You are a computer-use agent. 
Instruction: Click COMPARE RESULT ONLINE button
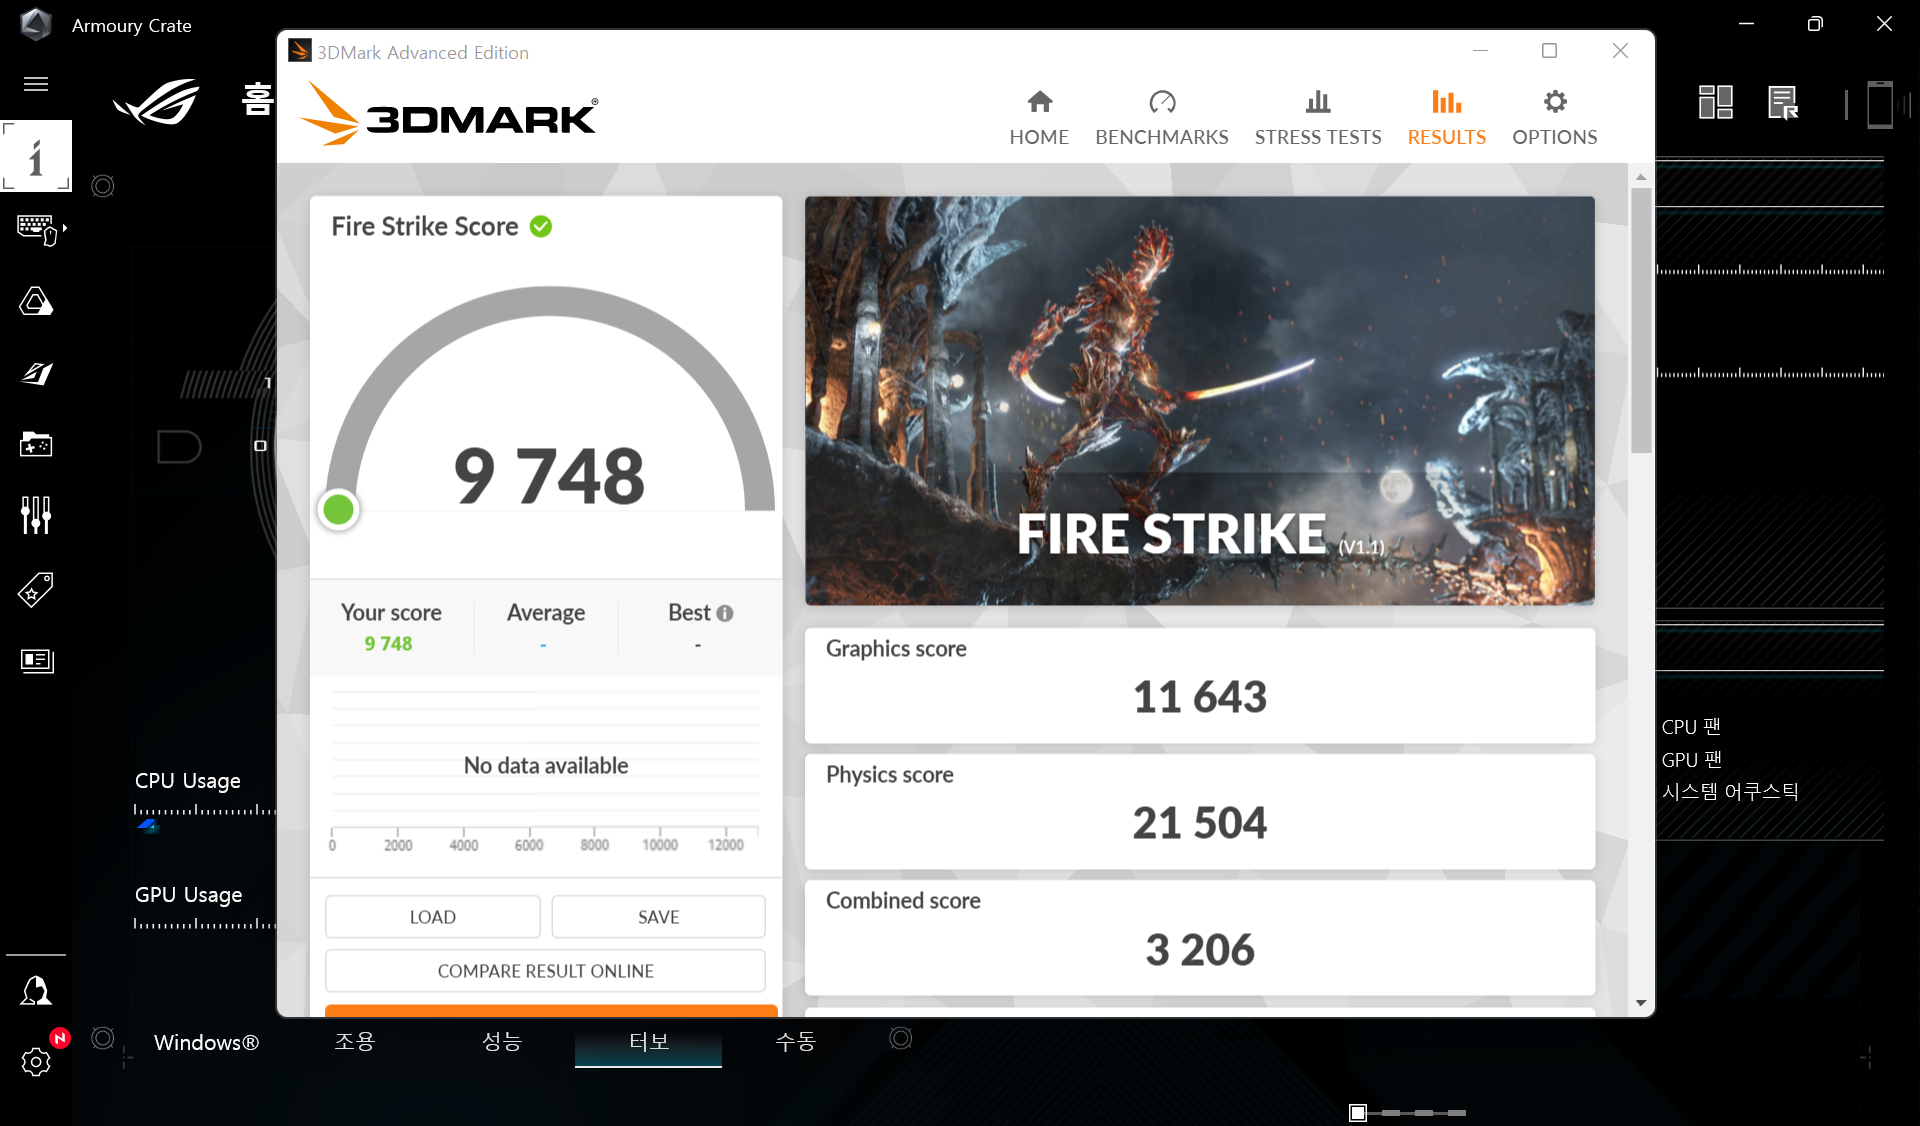(x=545, y=971)
